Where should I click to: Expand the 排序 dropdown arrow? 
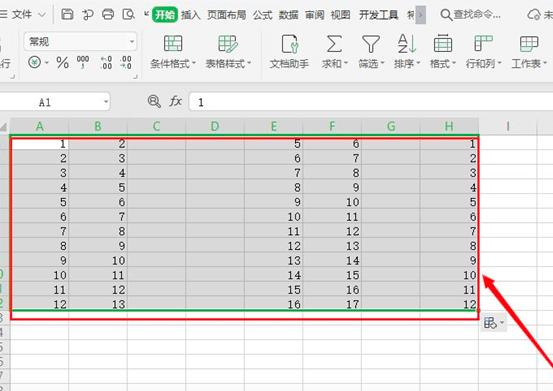tap(418, 63)
